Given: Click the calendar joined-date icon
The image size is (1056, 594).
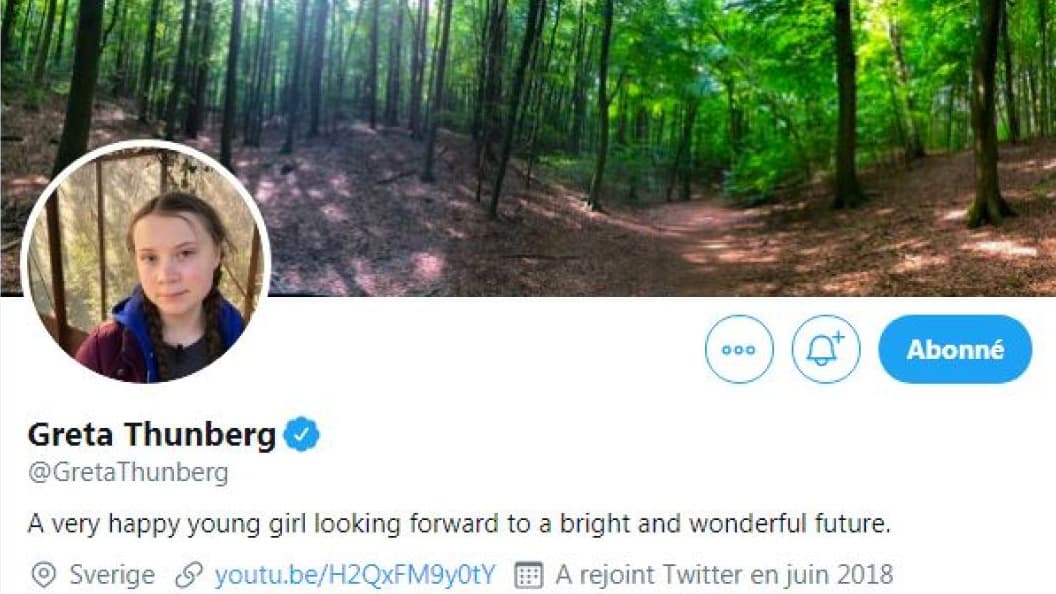Looking at the screenshot, I should click(528, 575).
